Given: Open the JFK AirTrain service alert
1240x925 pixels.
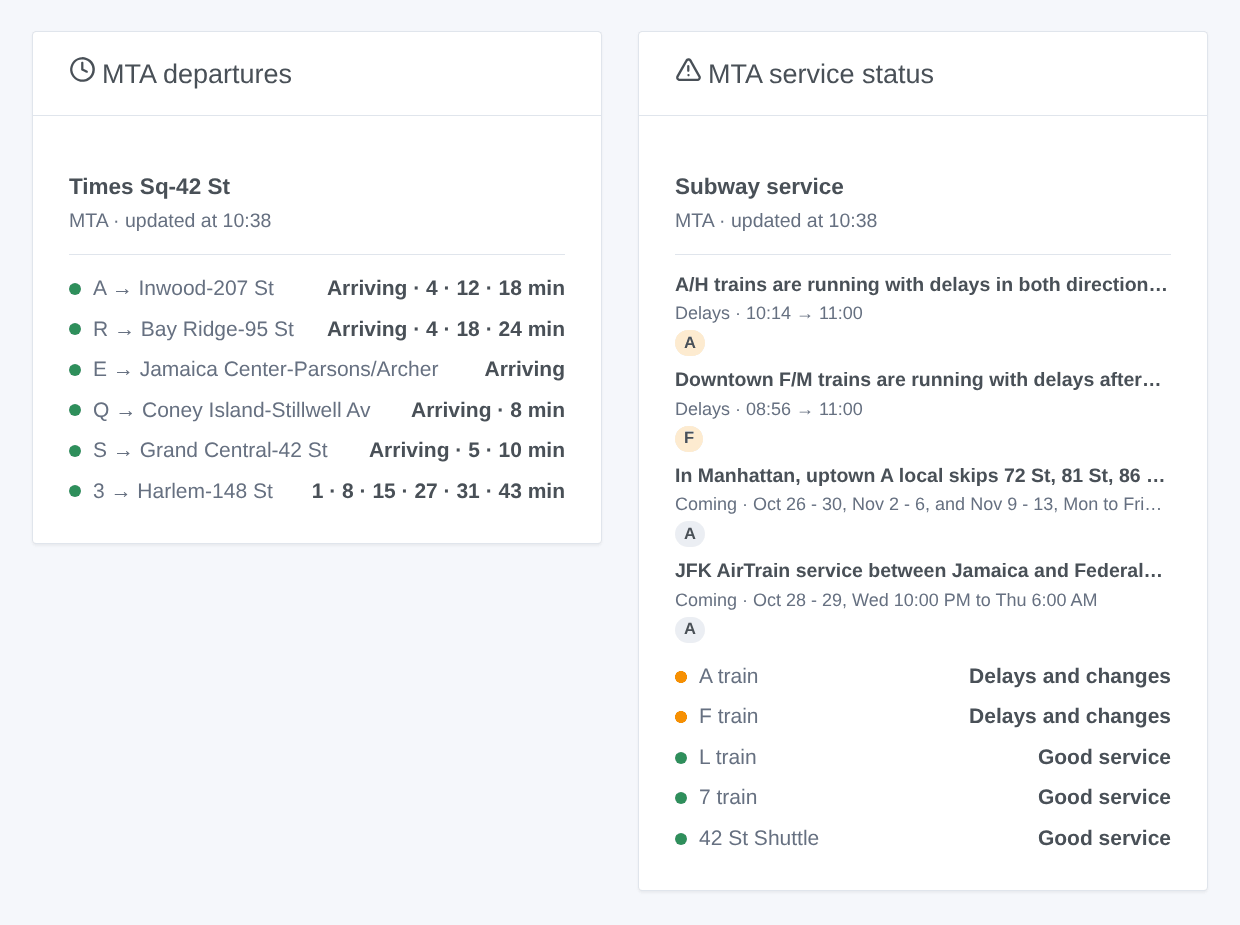Looking at the screenshot, I should pyautogui.click(x=919, y=571).
